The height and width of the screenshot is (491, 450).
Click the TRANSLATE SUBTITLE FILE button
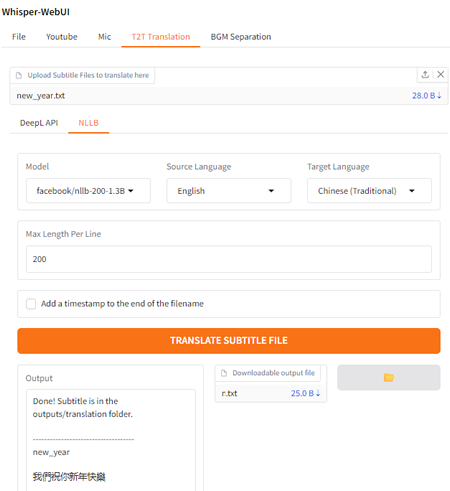click(229, 341)
